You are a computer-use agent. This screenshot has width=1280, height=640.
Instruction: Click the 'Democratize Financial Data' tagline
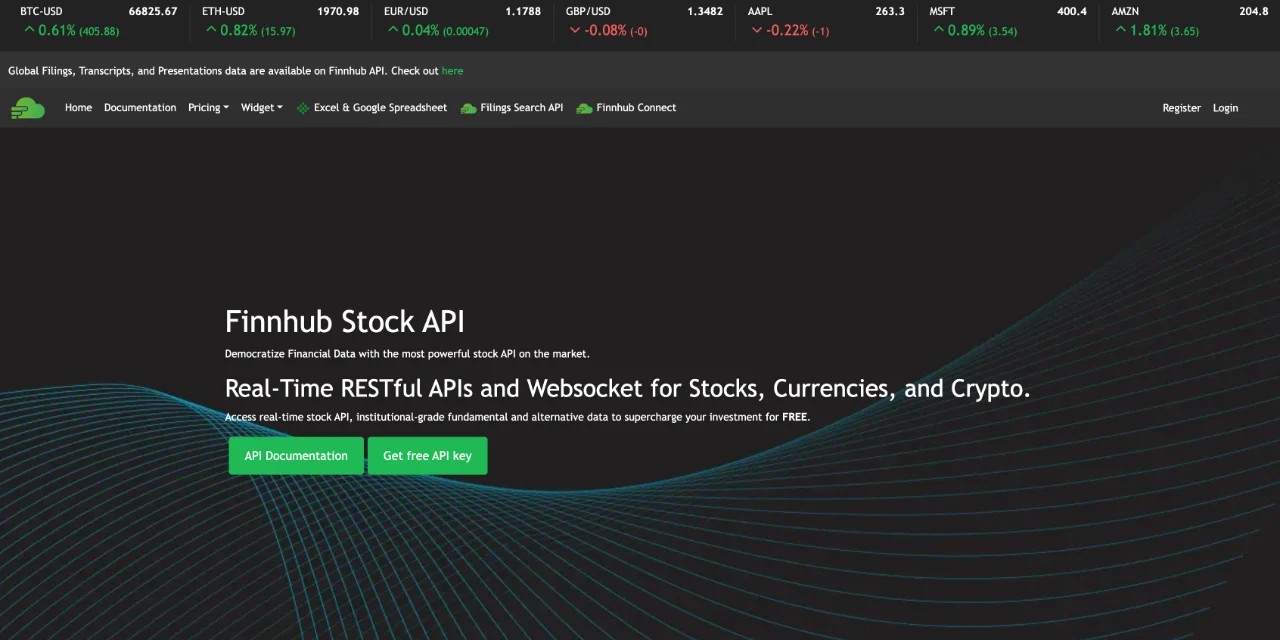(x=407, y=354)
